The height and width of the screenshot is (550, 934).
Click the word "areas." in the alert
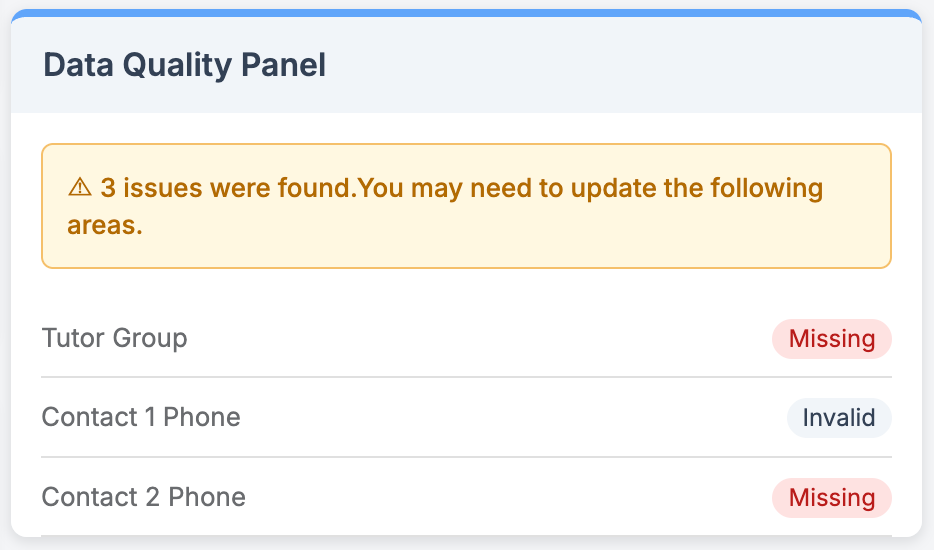click(x=105, y=225)
